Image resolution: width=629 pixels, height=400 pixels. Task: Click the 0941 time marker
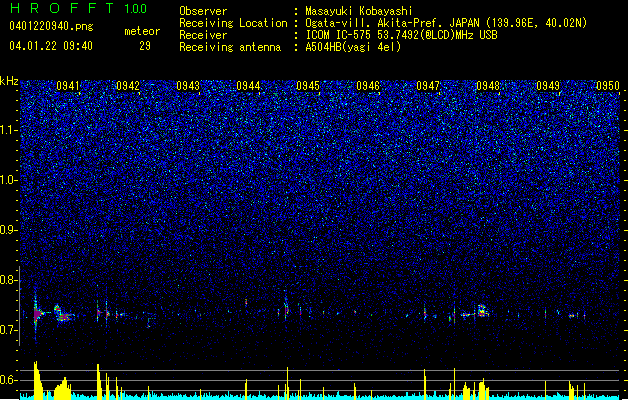point(68,86)
